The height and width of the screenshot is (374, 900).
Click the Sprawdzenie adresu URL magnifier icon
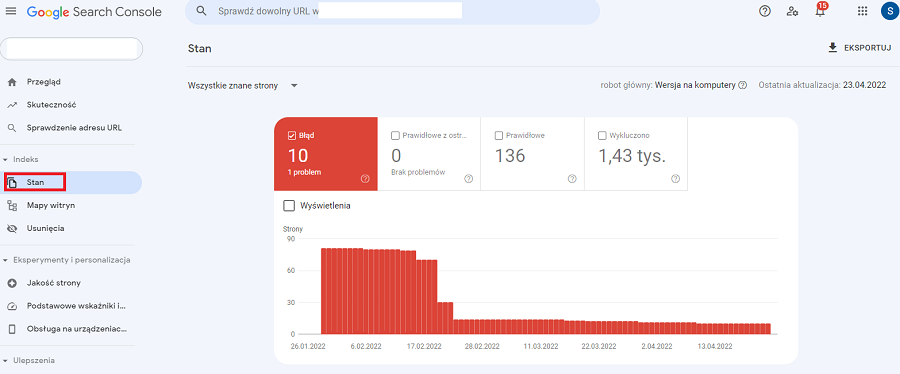12,128
